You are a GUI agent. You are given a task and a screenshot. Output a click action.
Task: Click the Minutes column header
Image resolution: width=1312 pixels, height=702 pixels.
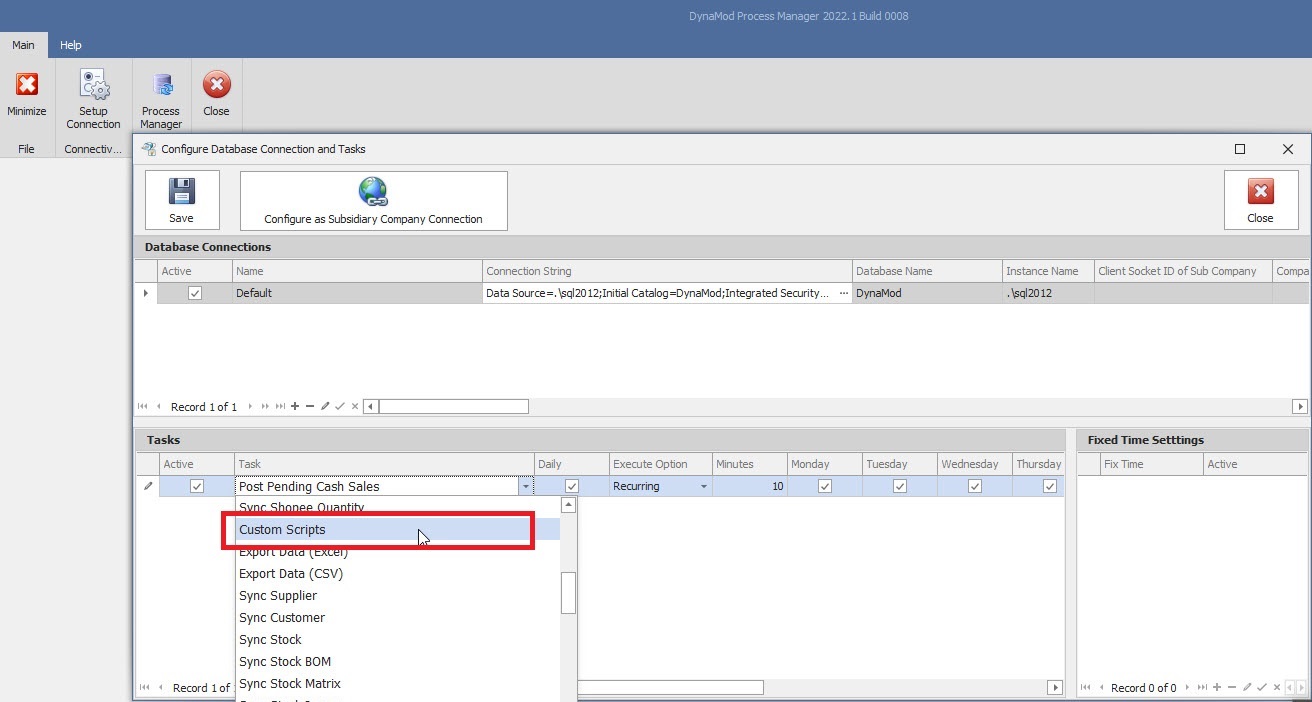(749, 464)
